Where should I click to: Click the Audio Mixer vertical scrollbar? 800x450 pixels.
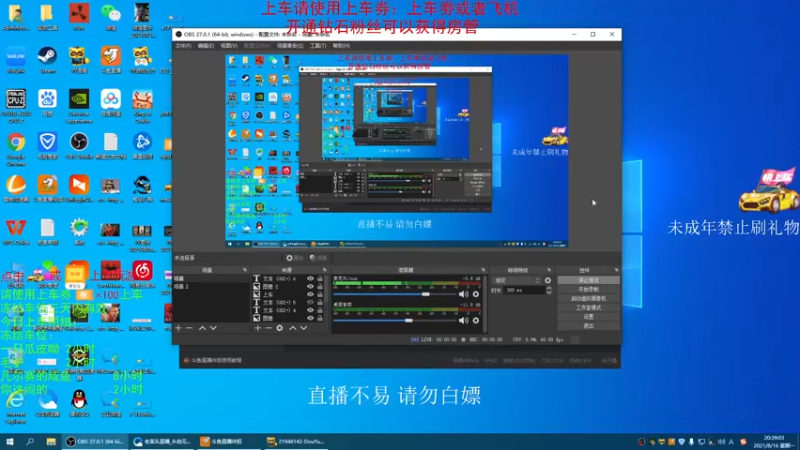click(484, 304)
